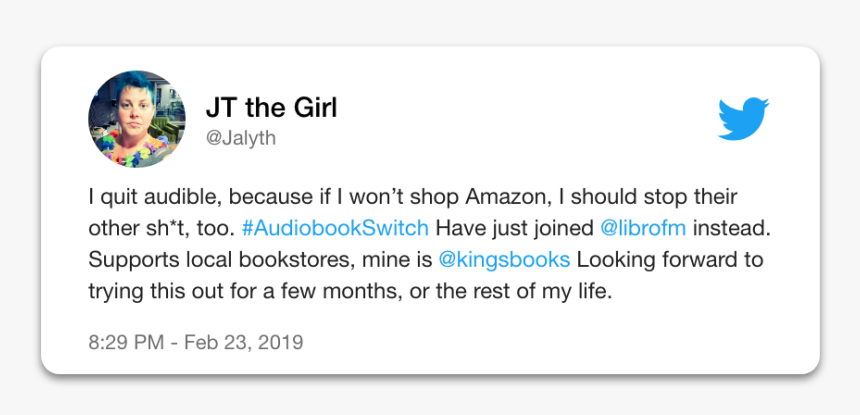The image size is (860, 415).
Task: Open JT the Girl's profile picture
Action: pos(137,119)
